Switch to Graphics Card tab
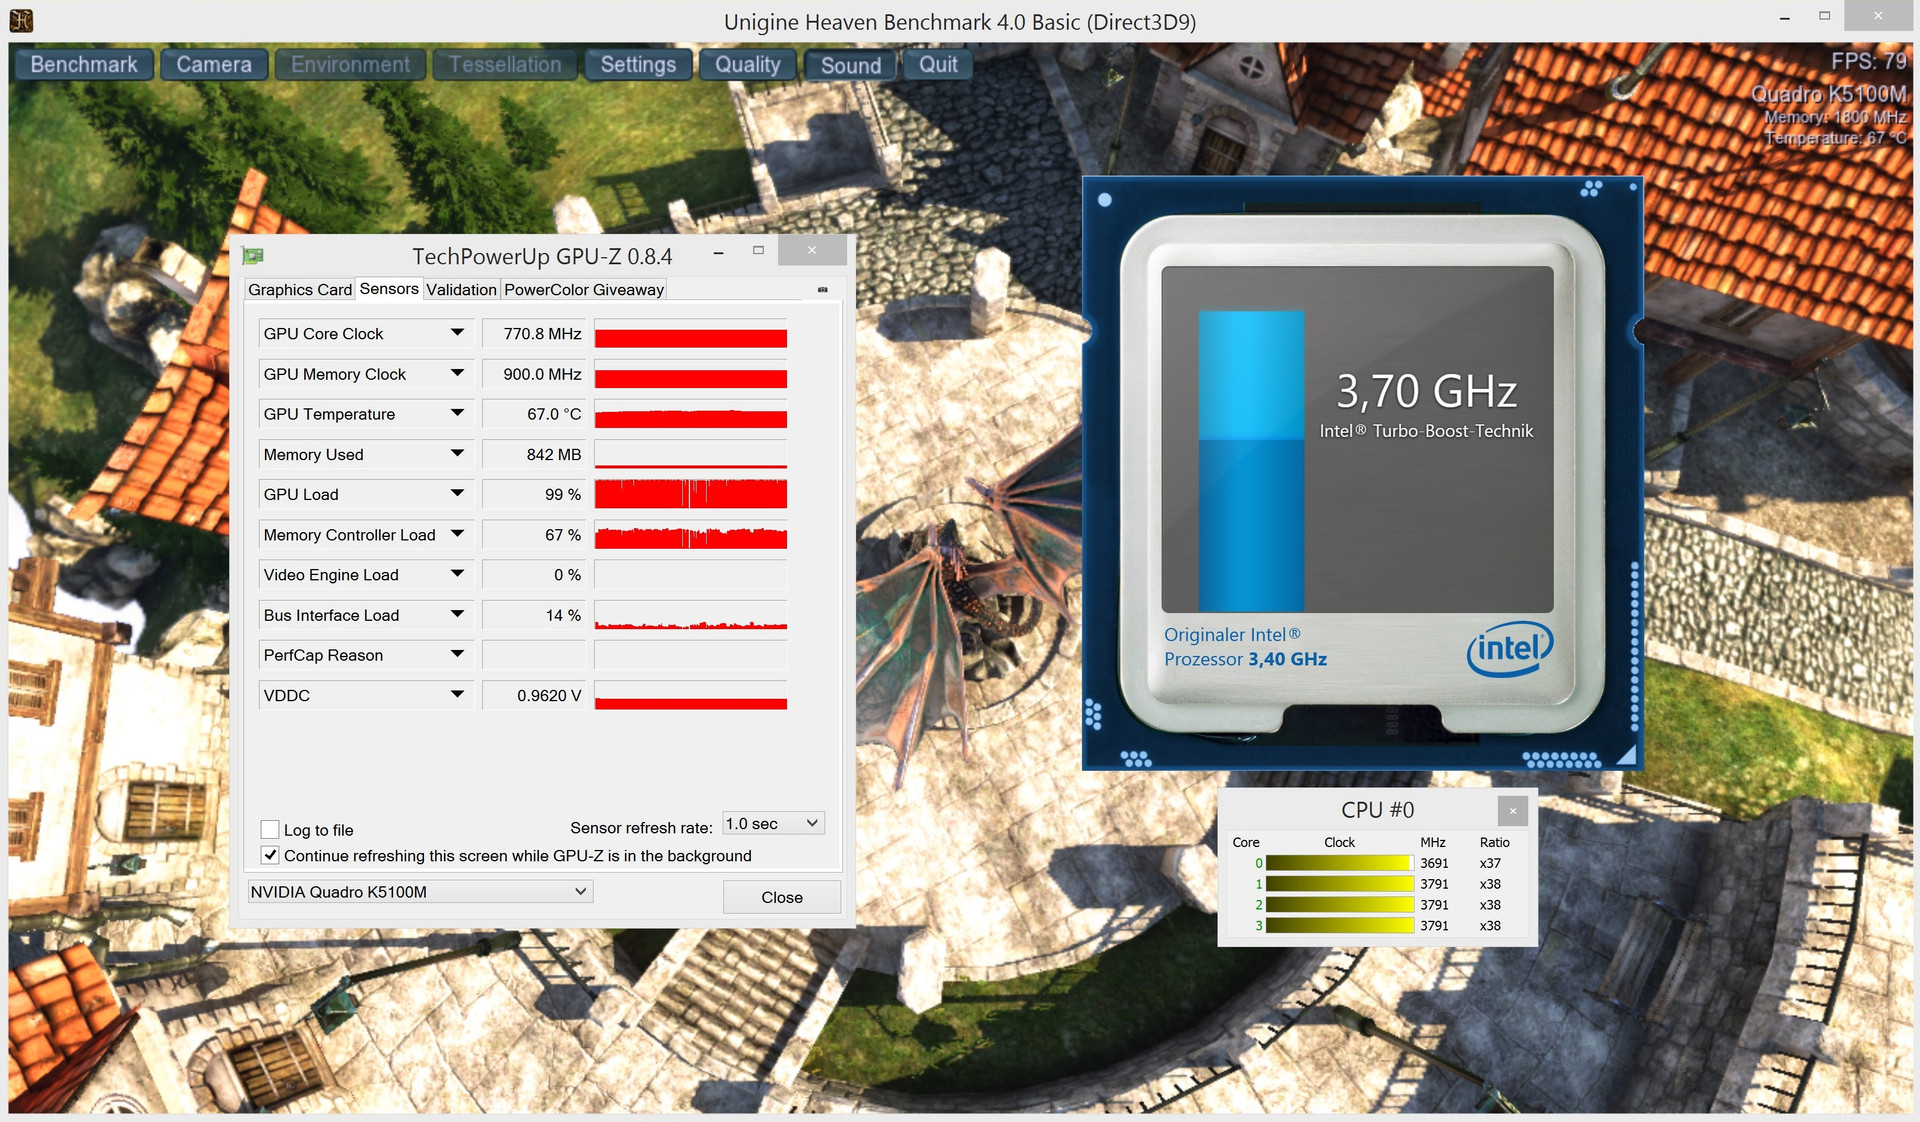Viewport: 1920px width, 1122px height. 300,289
